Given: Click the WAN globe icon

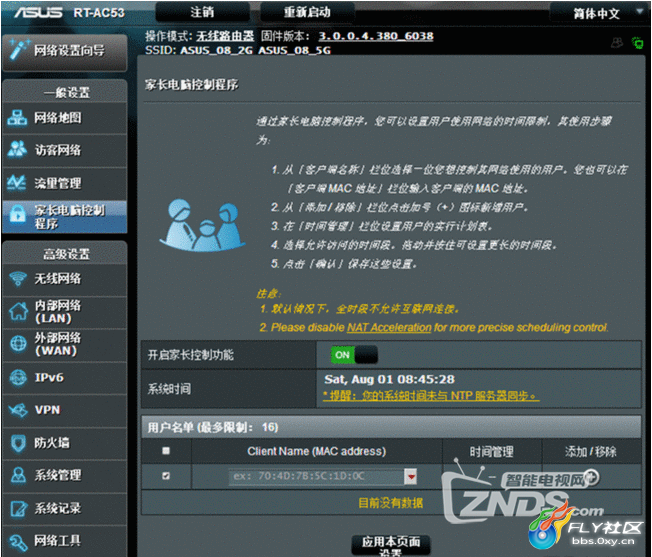Looking at the screenshot, I should tap(18, 344).
